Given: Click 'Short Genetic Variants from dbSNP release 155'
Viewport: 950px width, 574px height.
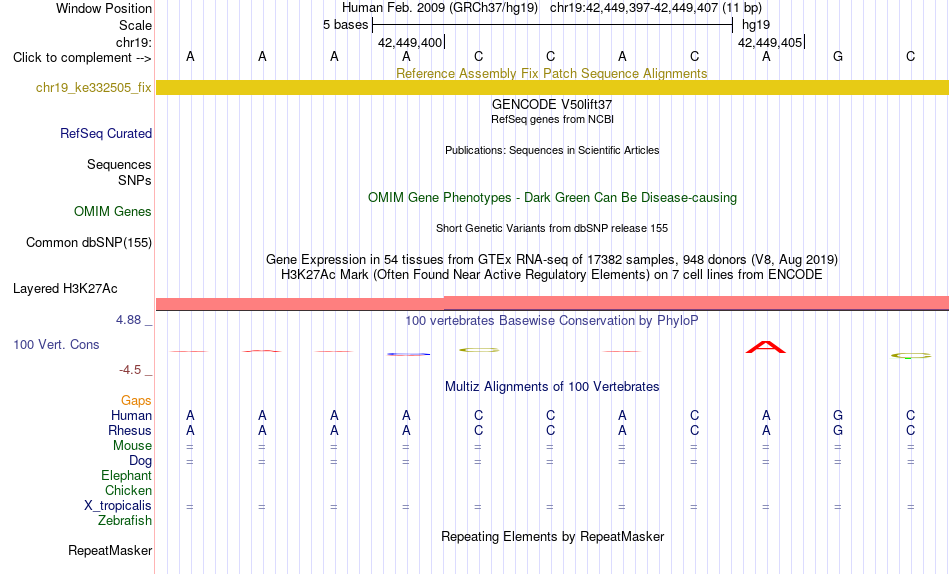Looking at the screenshot, I should point(552,229).
